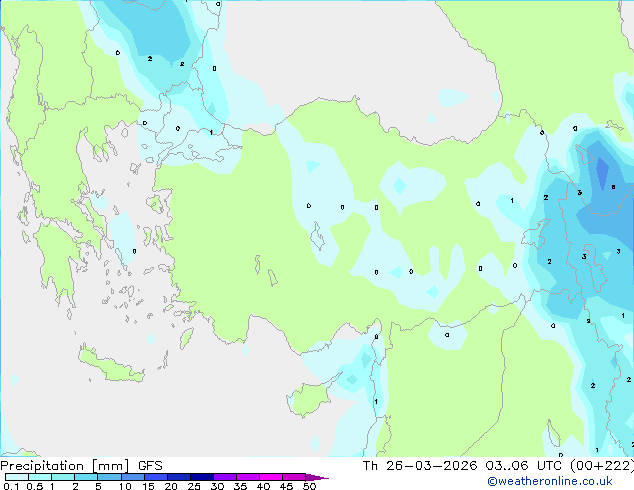Click the legend swatch for 1–2 mm

pos(63,477)
